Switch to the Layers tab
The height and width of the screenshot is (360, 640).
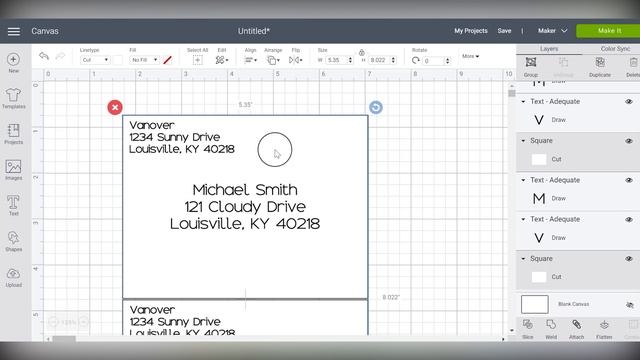point(549,49)
